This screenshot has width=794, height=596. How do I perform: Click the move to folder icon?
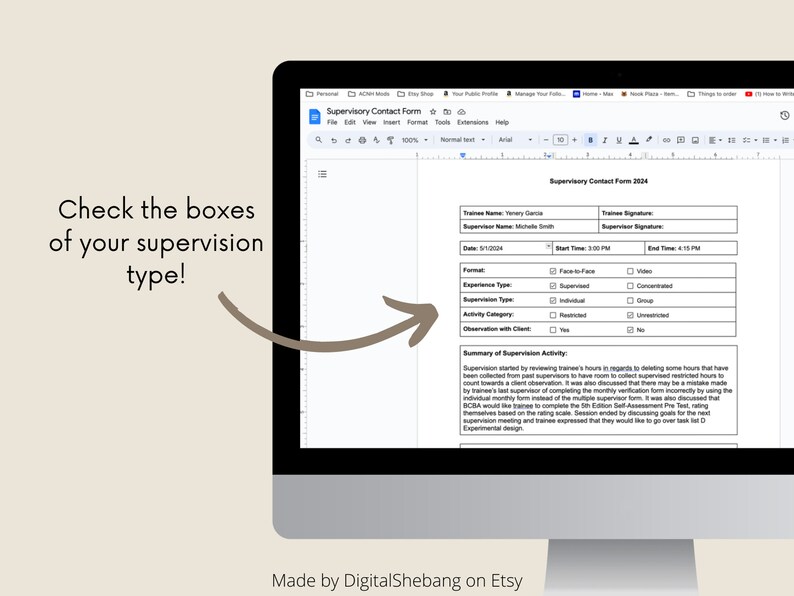447,111
